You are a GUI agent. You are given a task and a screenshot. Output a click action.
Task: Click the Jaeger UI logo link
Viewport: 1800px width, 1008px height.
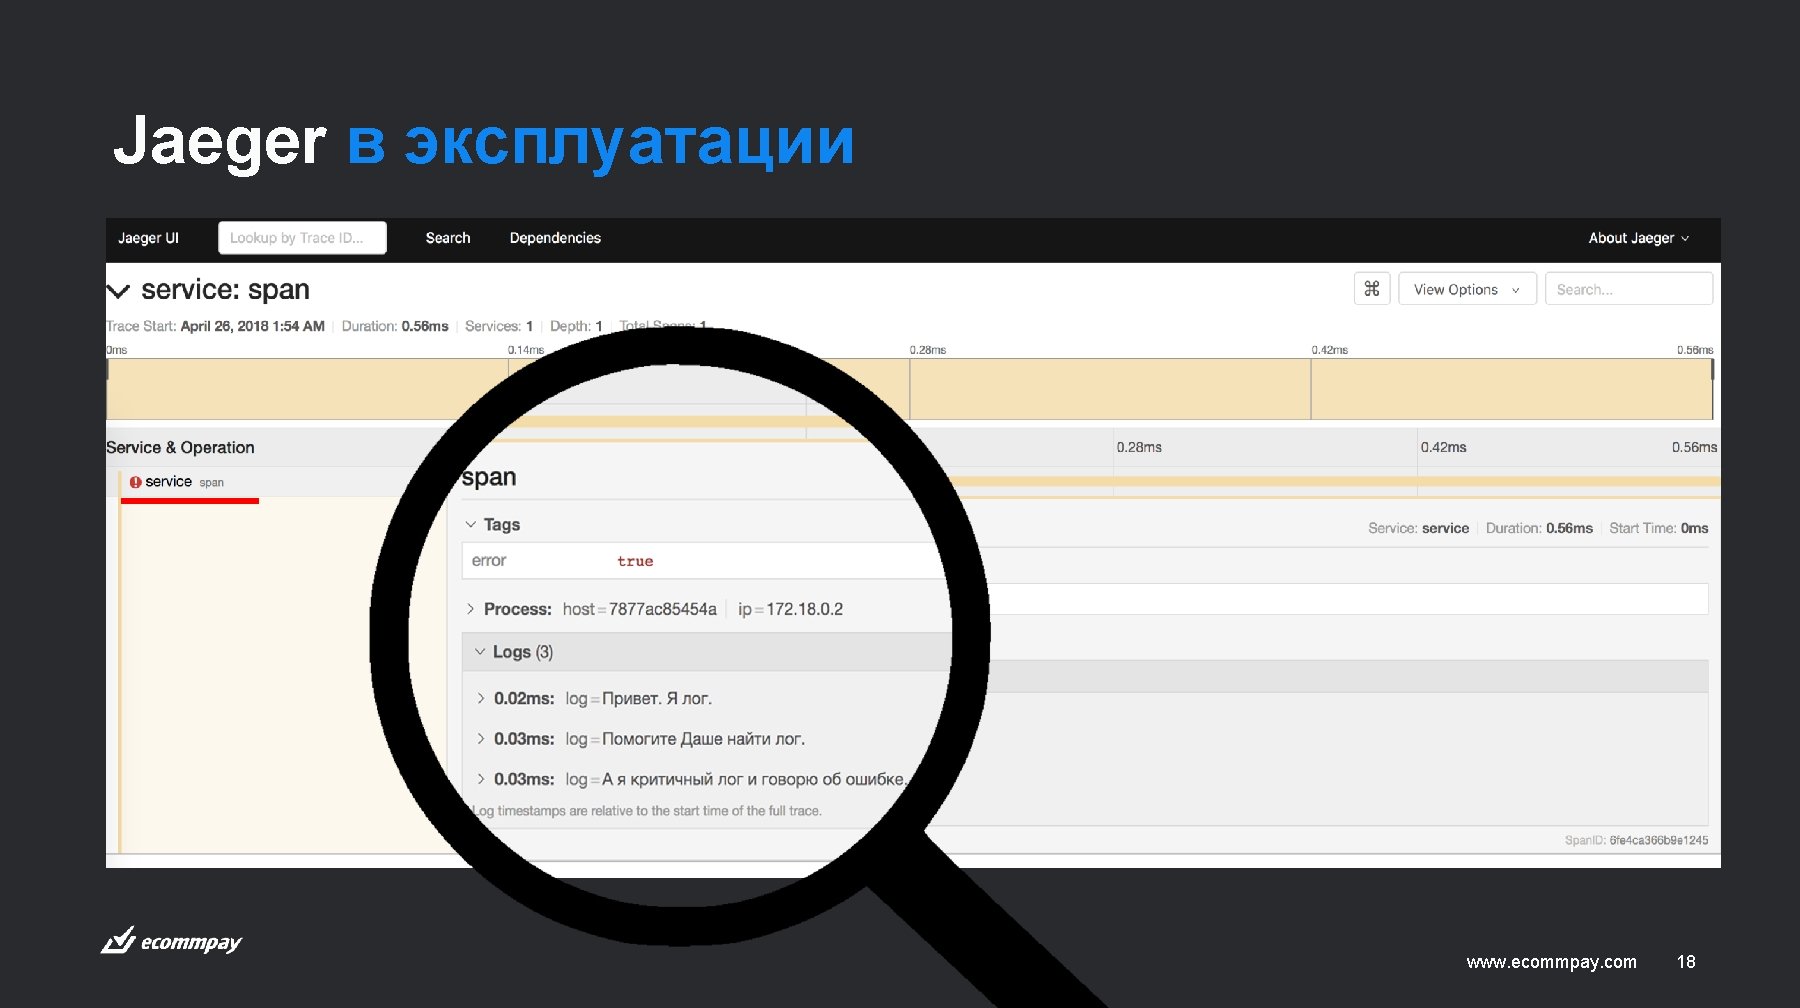(148, 238)
